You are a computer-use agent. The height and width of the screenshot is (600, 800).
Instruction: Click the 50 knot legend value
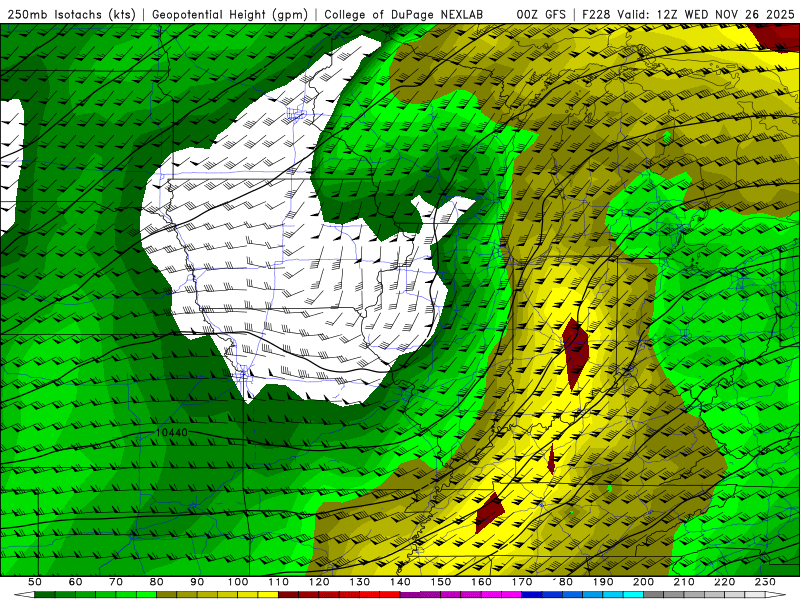pos(35,582)
